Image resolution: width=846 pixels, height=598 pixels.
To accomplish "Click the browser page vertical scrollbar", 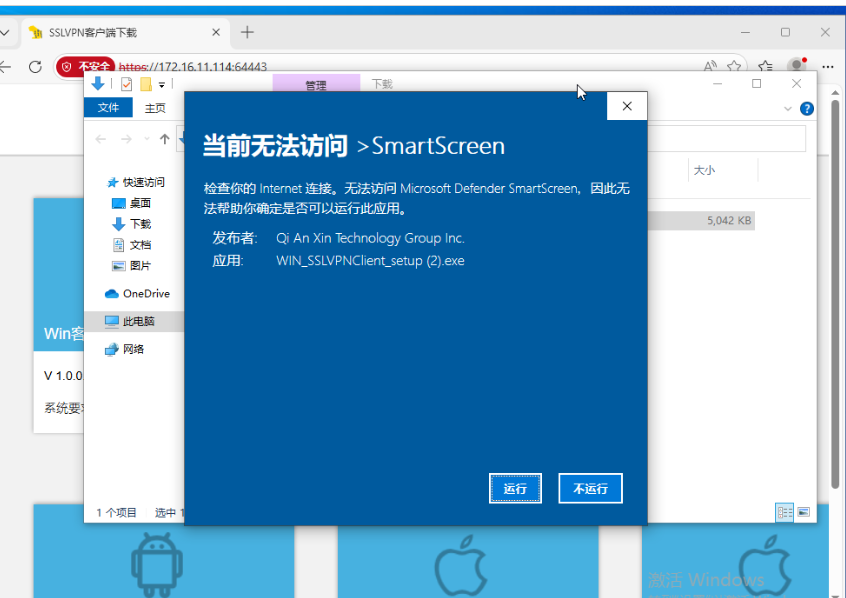I will [835, 291].
